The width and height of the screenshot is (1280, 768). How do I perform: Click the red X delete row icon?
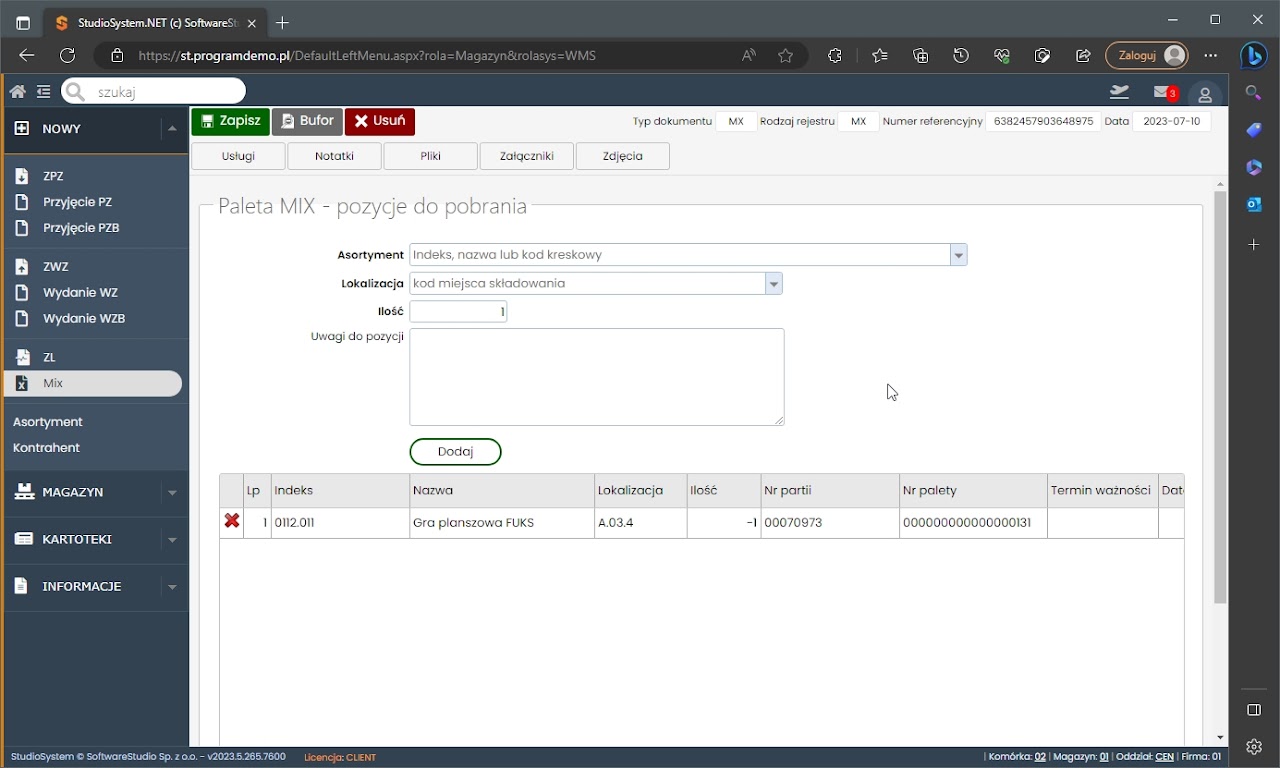pyautogui.click(x=232, y=521)
